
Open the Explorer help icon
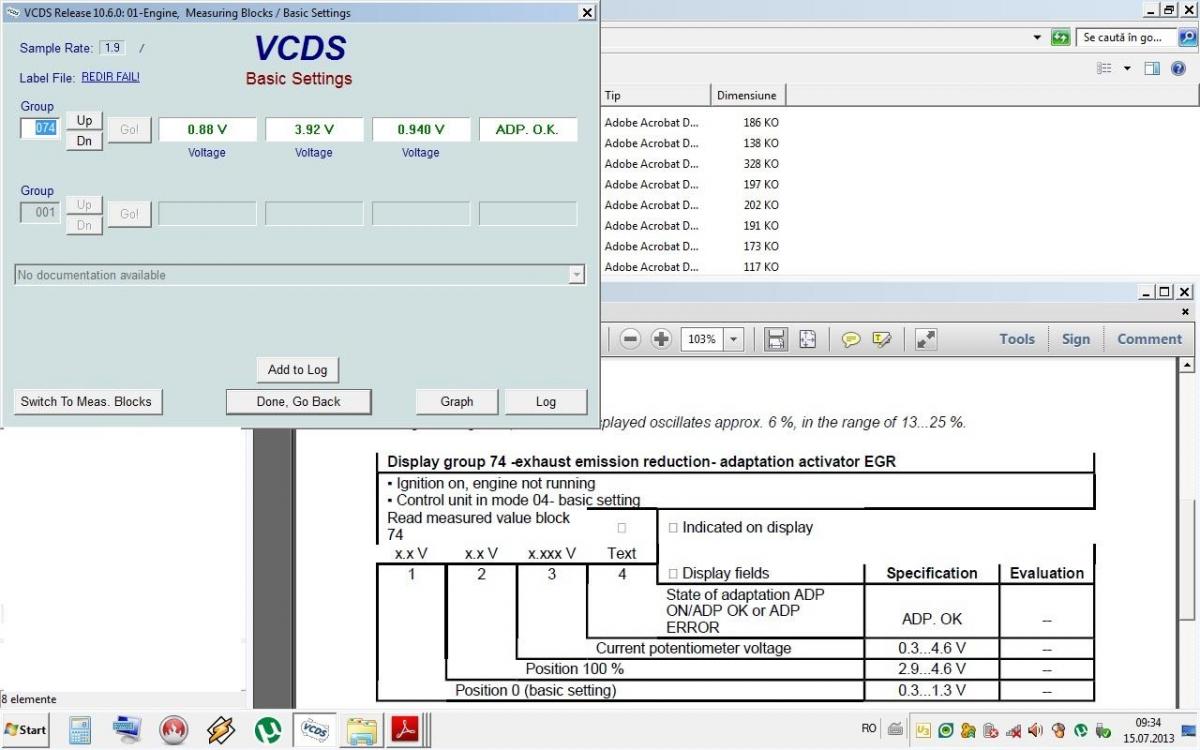coord(1178,68)
